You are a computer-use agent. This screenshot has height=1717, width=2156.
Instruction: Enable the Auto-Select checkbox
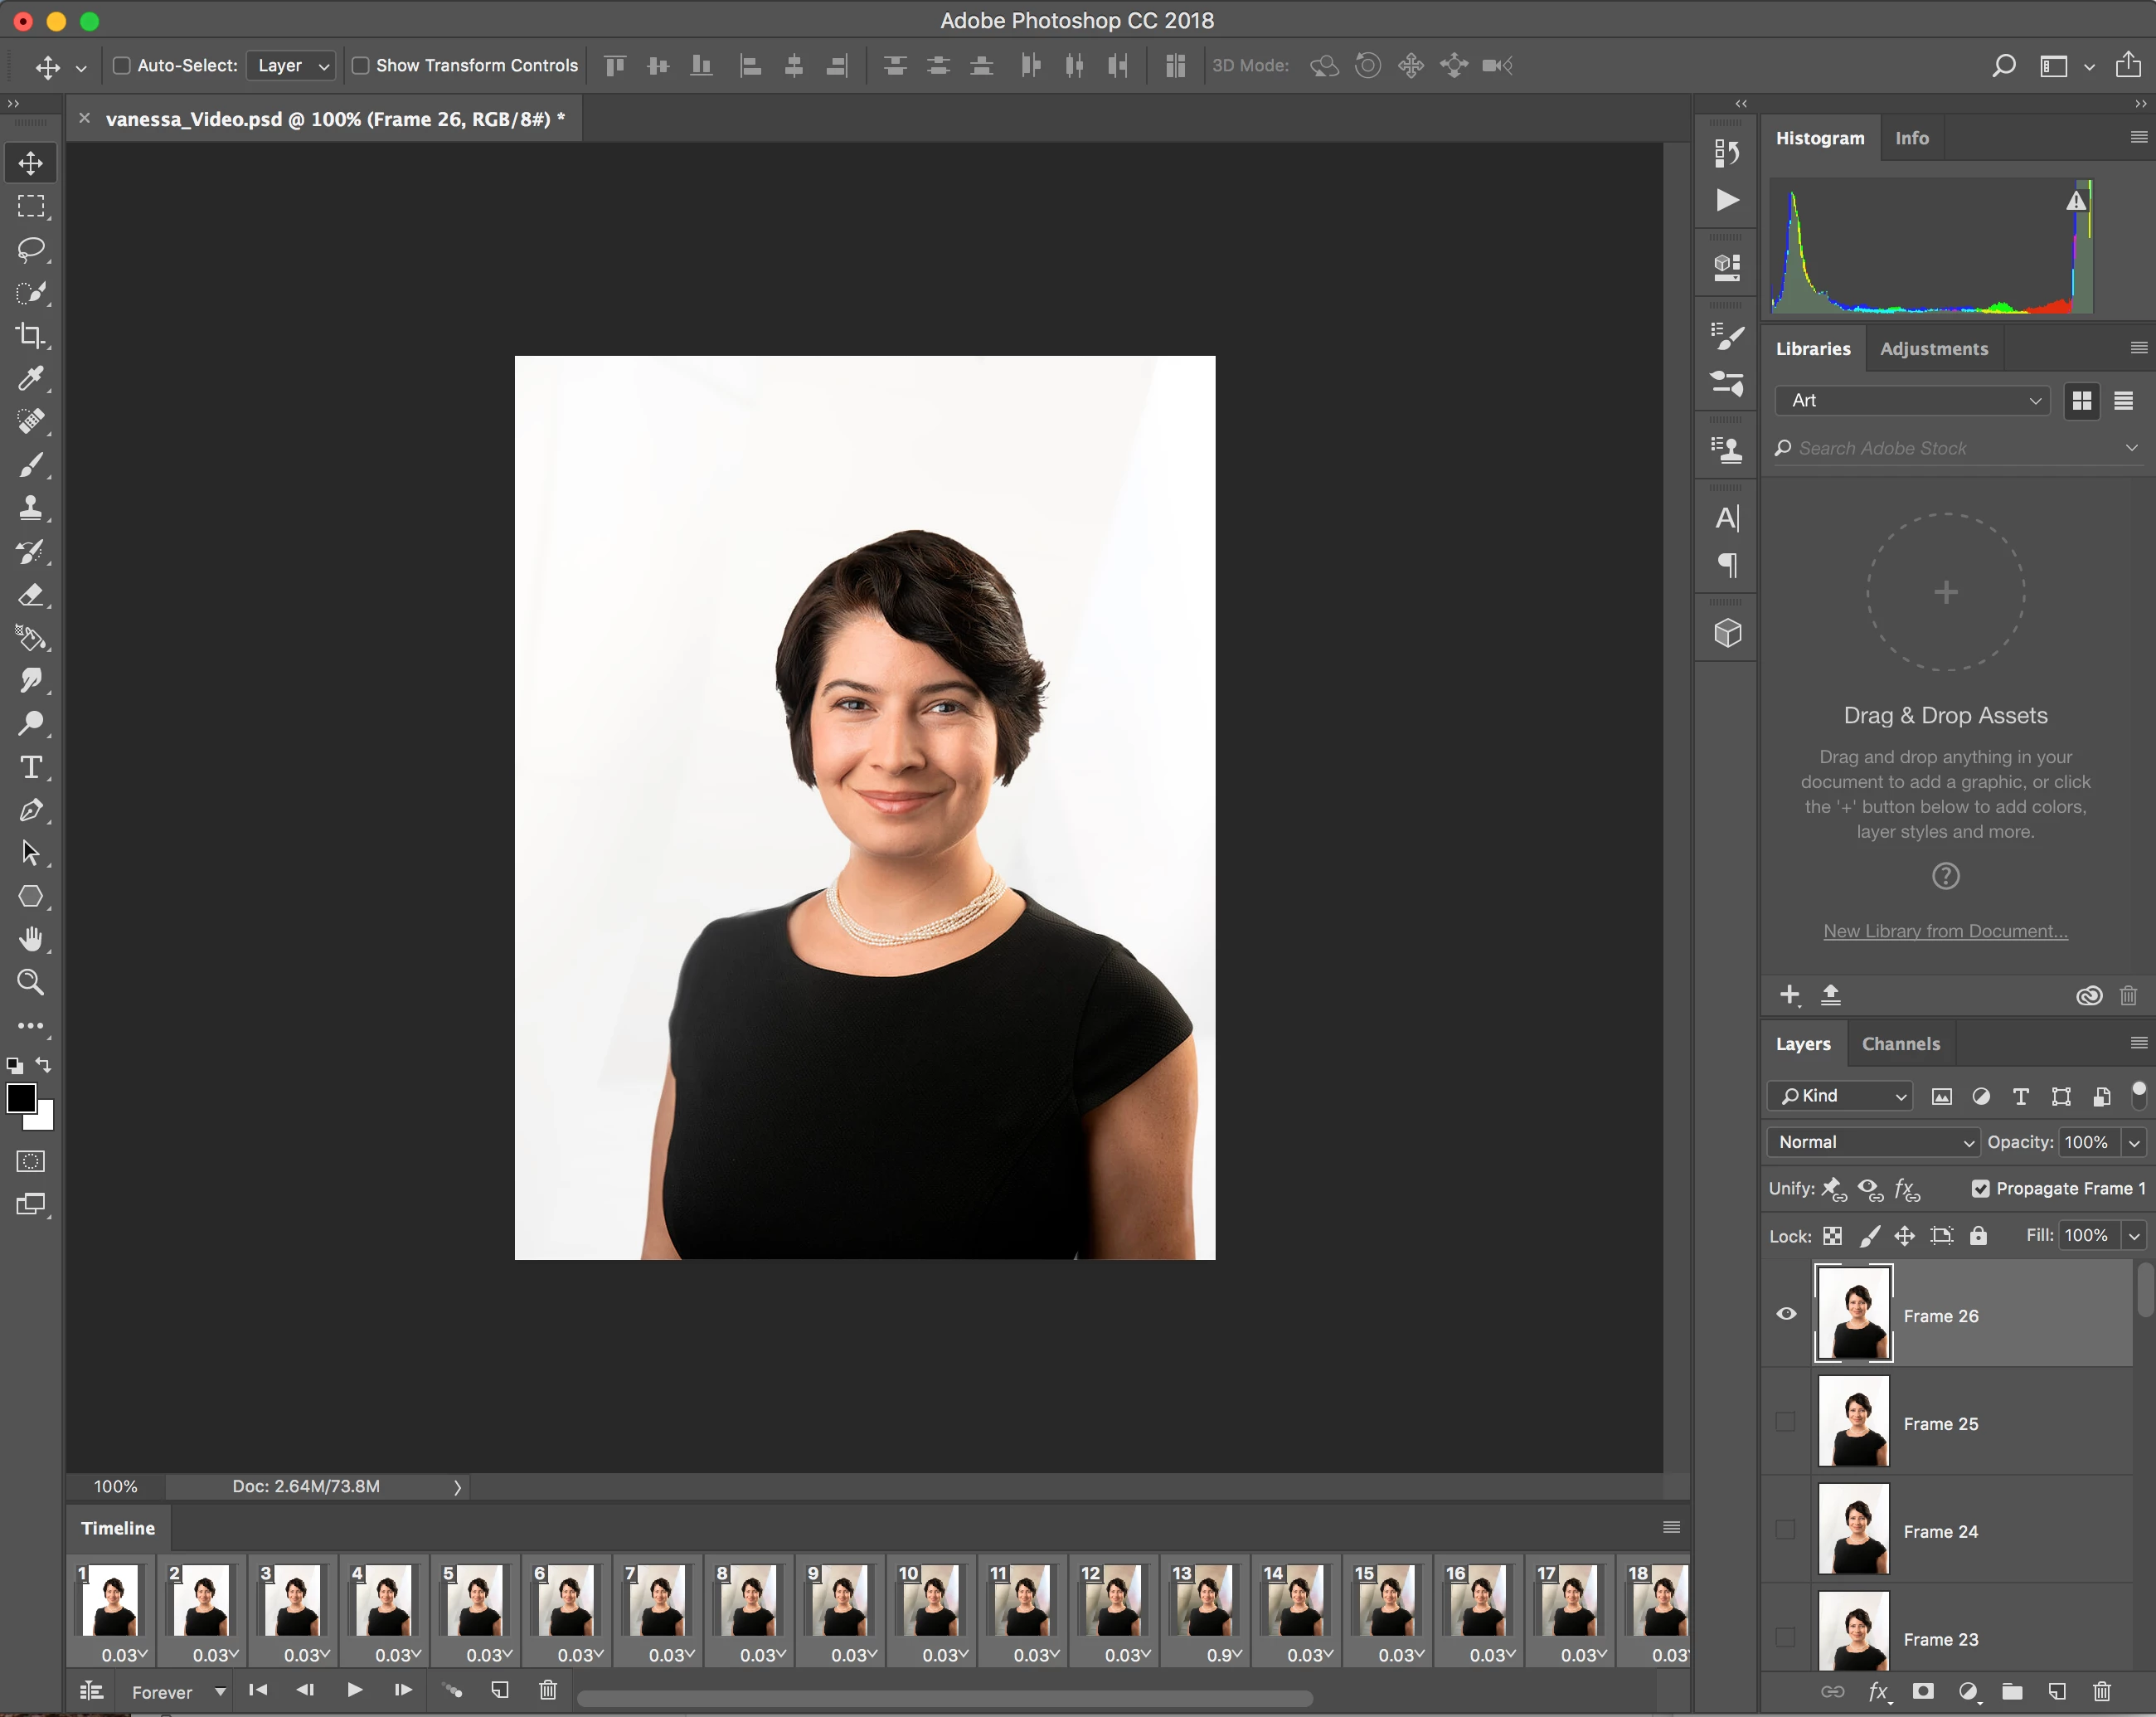pos(122,66)
